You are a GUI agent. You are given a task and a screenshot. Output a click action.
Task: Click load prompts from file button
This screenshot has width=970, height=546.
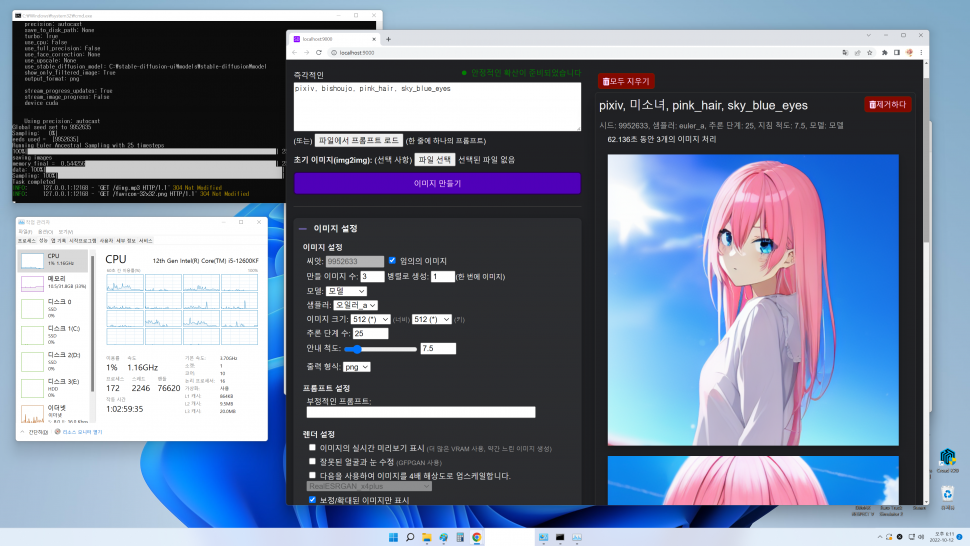pos(359,140)
